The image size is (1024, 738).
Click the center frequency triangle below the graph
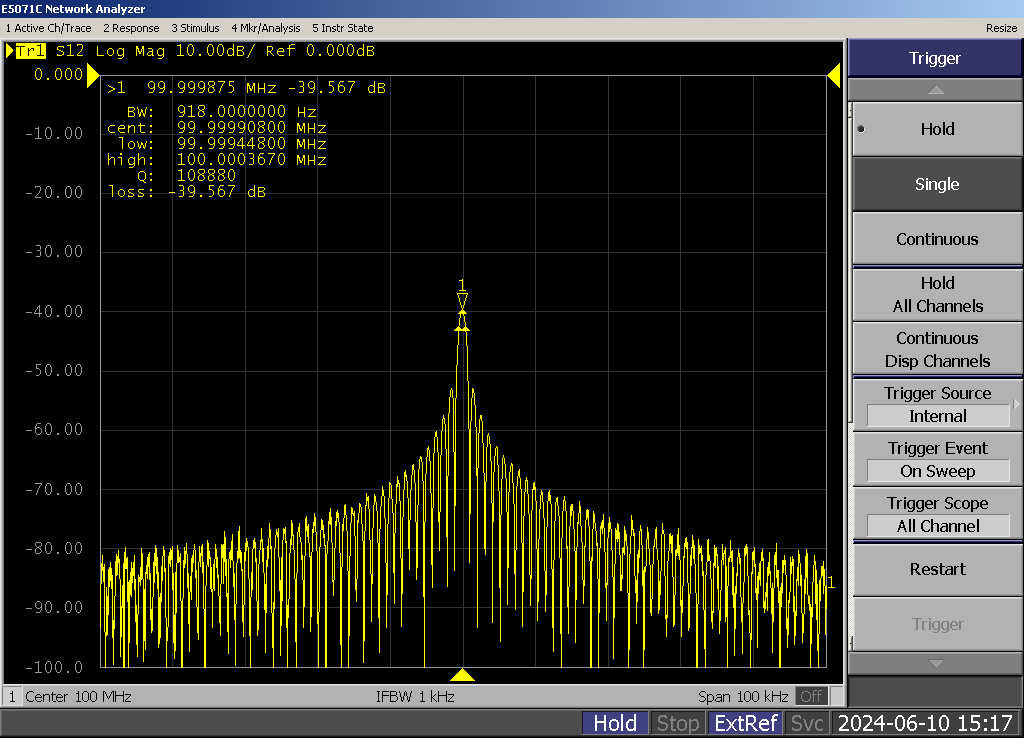coord(462,675)
